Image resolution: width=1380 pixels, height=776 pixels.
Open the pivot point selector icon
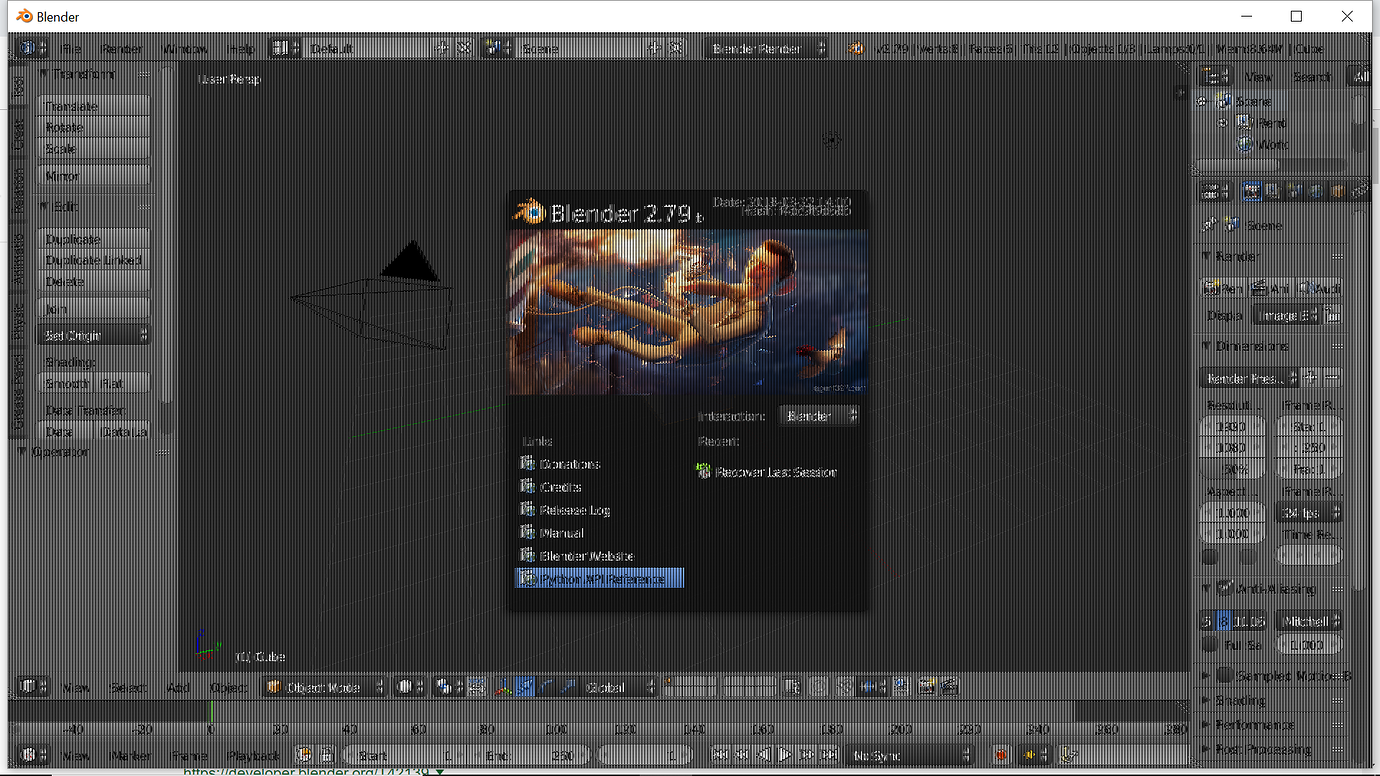[447, 687]
